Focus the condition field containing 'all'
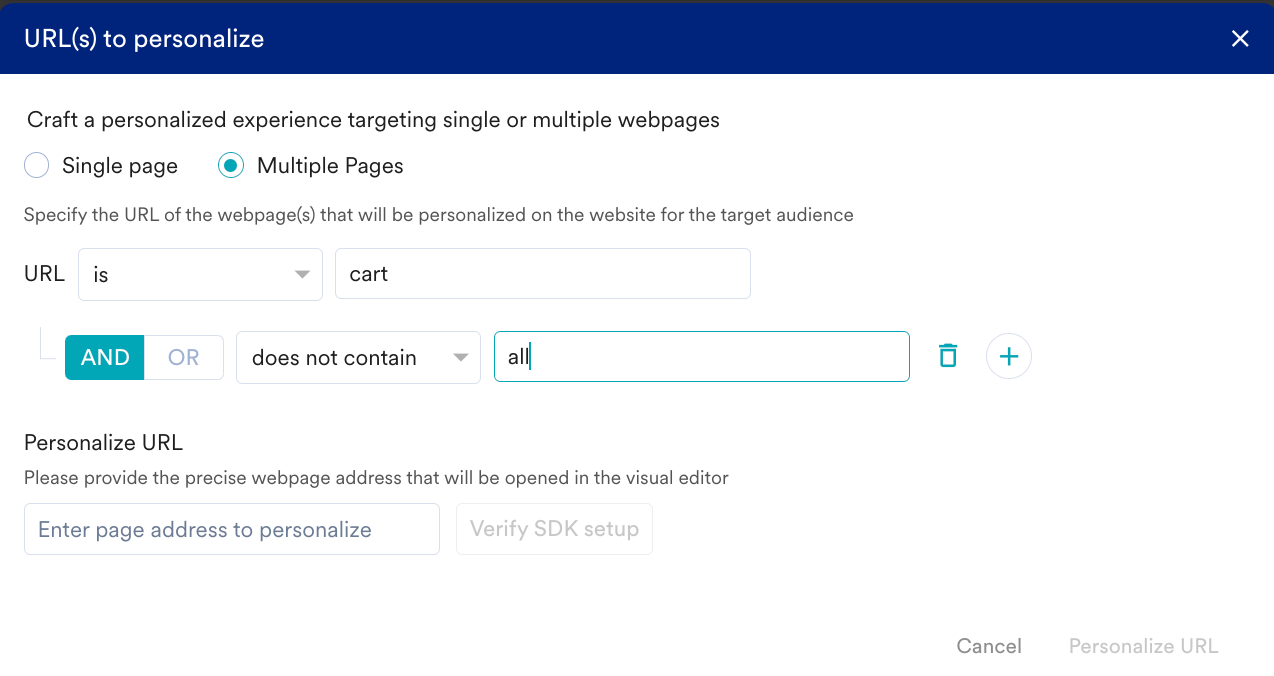 pyautogui.click(x=702, y=357)
